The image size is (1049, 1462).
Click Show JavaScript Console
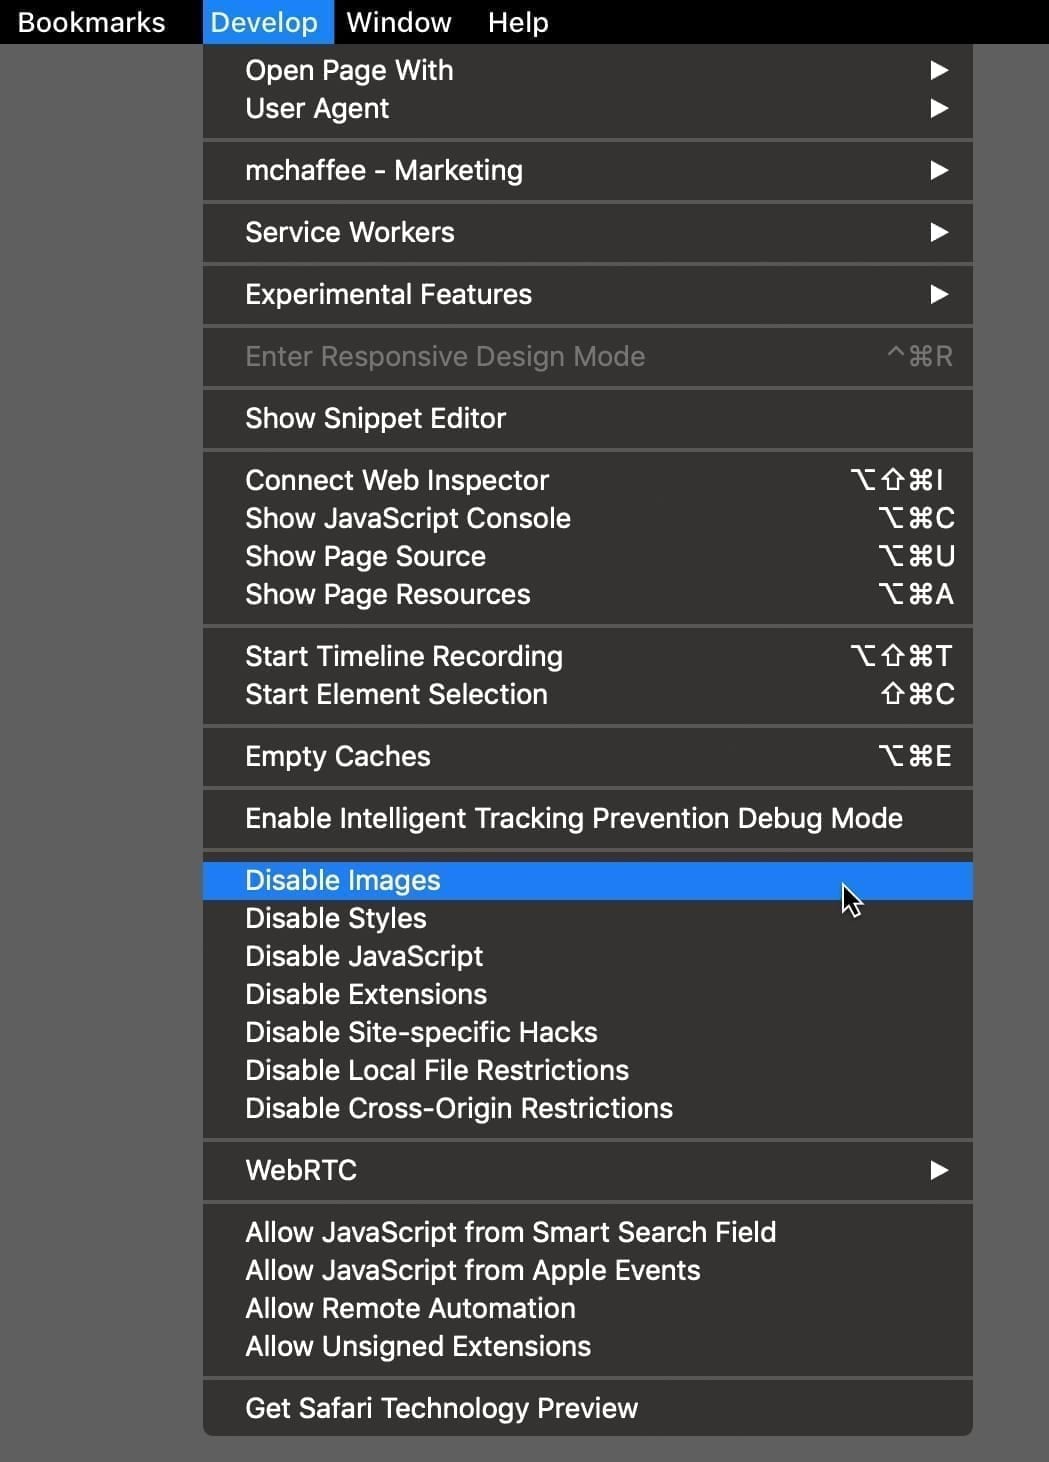point(408,518)
